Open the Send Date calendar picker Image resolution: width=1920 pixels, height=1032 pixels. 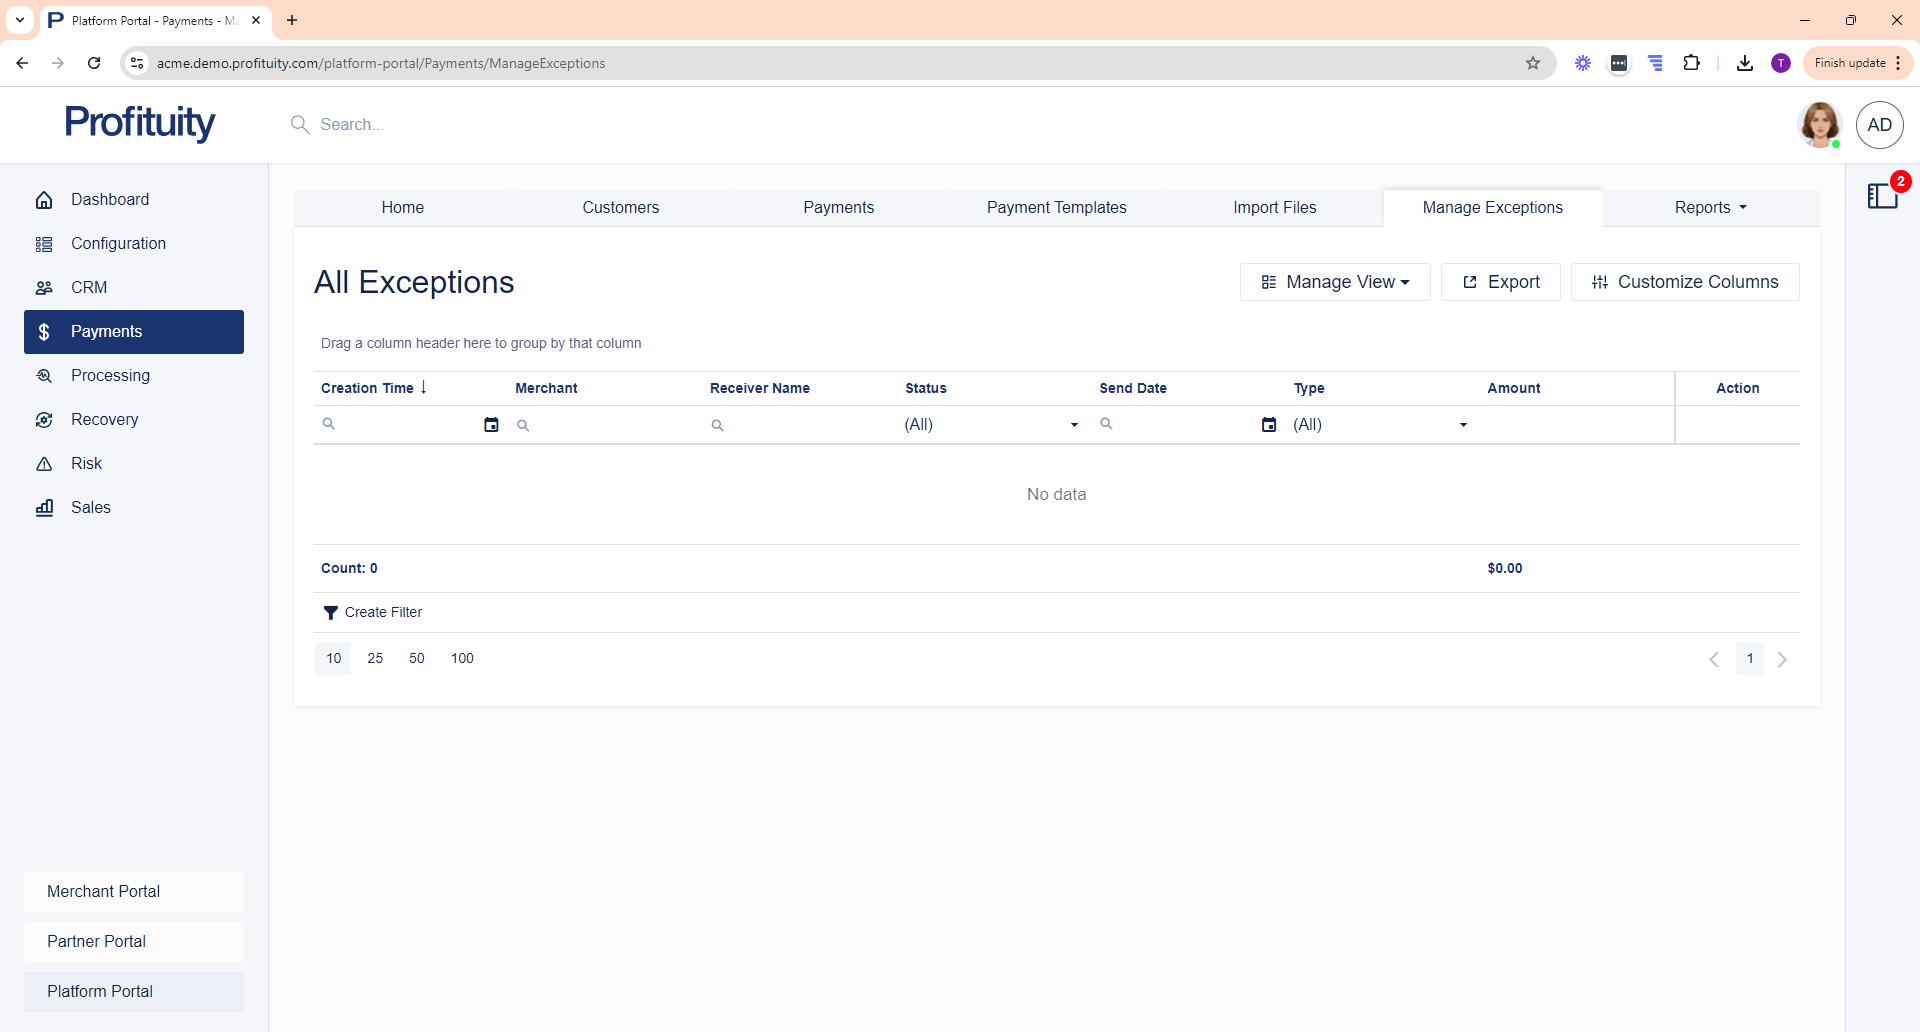(x=1269, y=425)
